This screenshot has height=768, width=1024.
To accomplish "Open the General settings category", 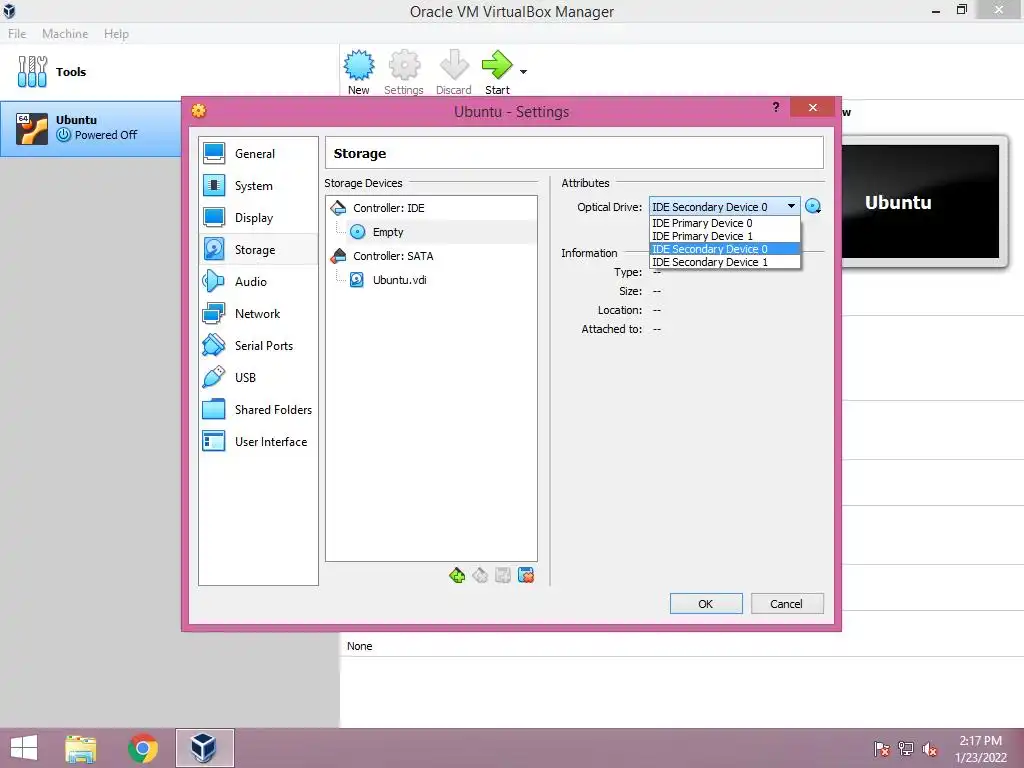I will (258, 153).
